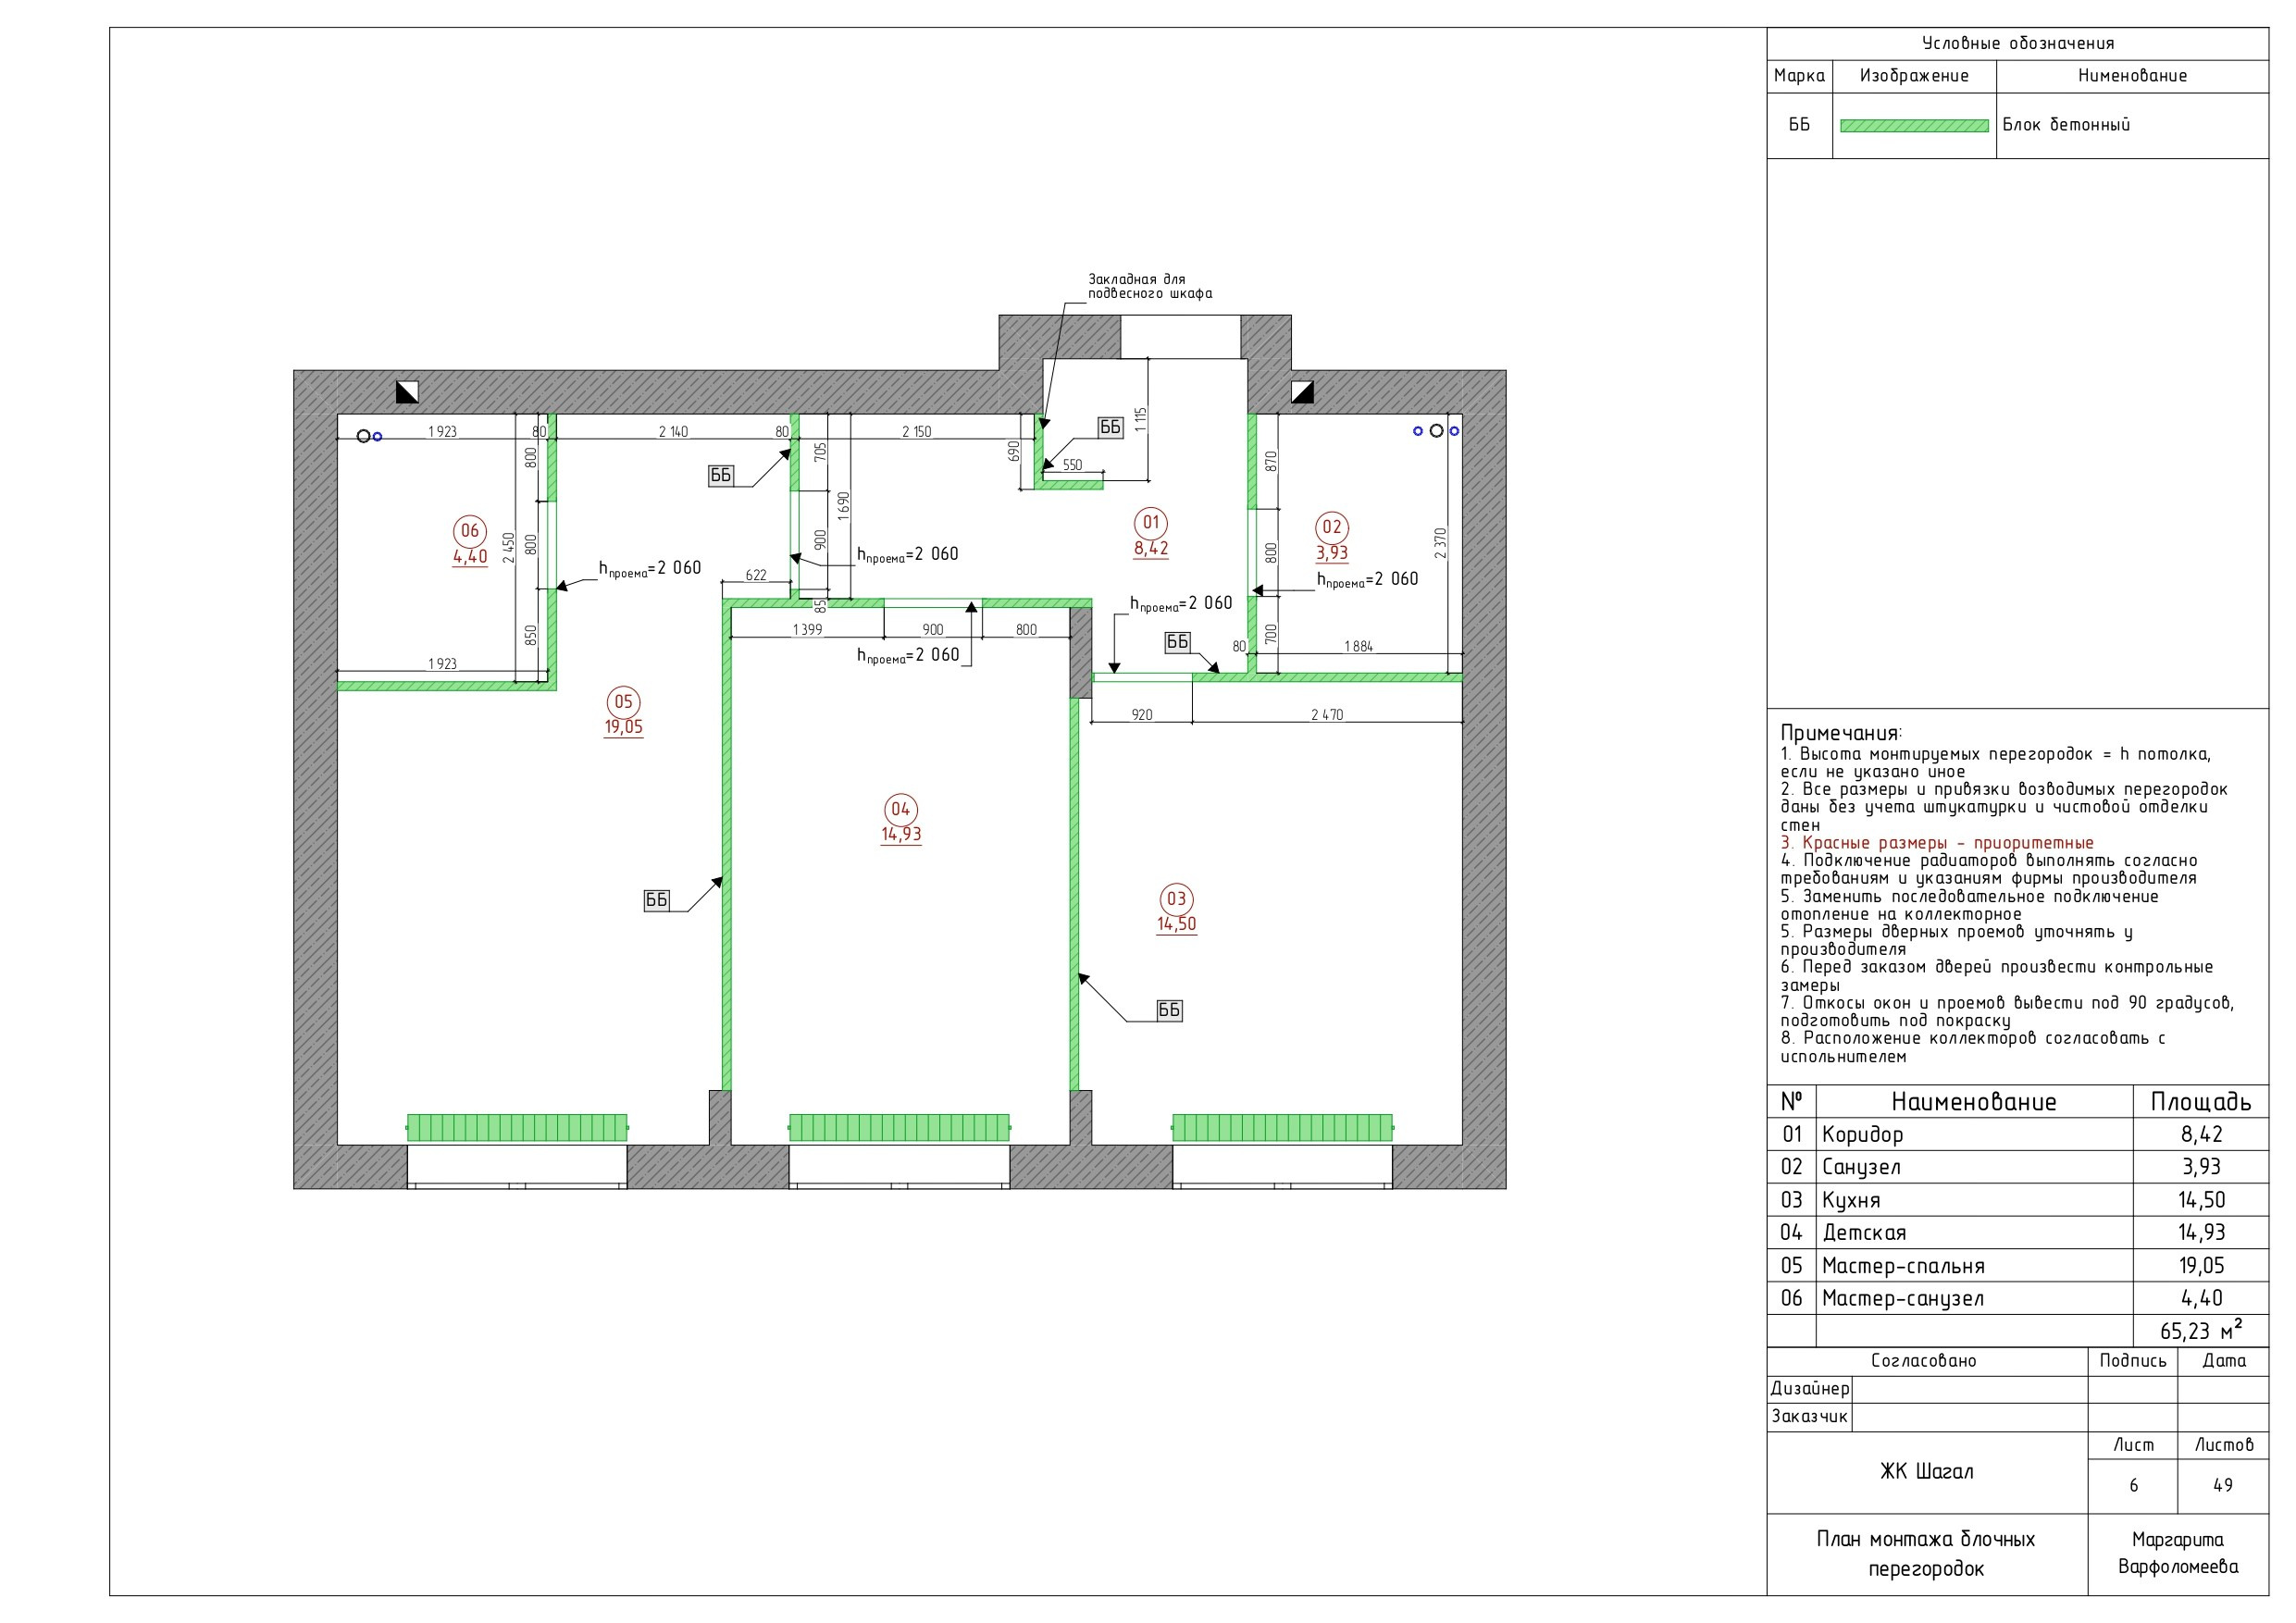Image resolution: width=2296 pixels, height=1623 pixels.
Task: Click the 'Закладная для подвесного шкафа' annotation
Action: pyautogui.click(x=1150, y=286)
